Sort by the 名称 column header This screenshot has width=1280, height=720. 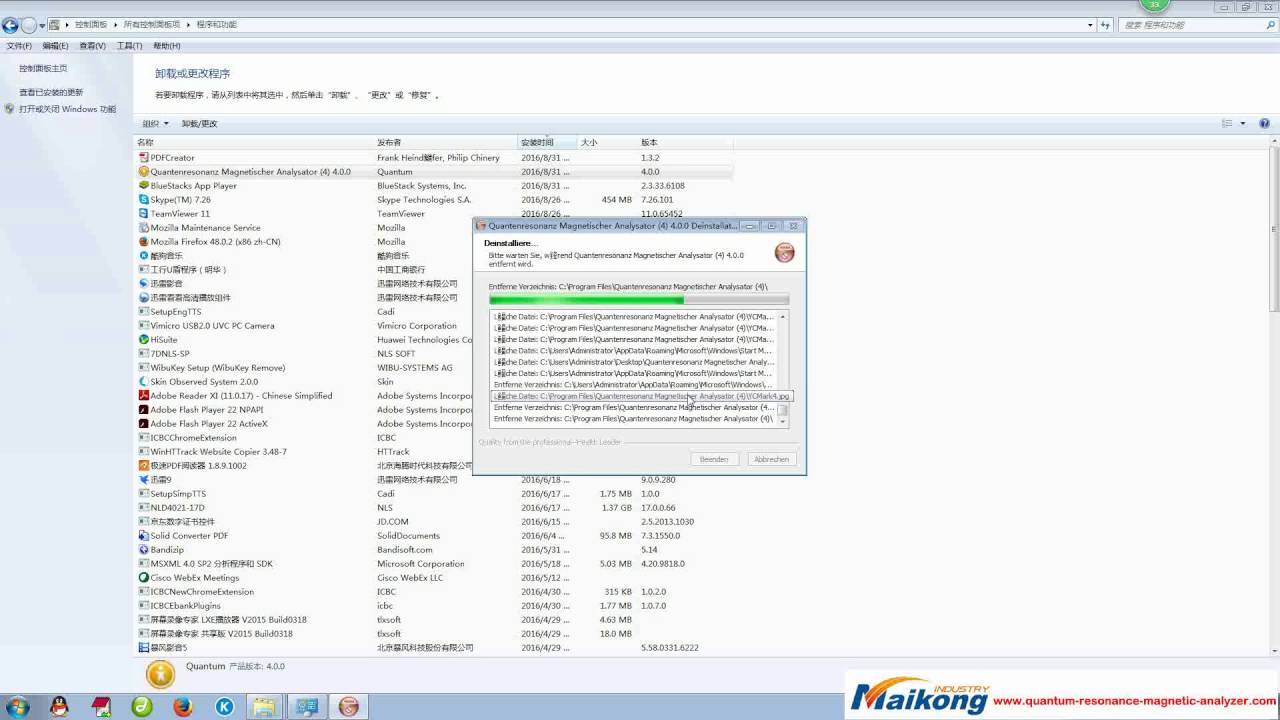pyautogui.click(x=255, y=143)
